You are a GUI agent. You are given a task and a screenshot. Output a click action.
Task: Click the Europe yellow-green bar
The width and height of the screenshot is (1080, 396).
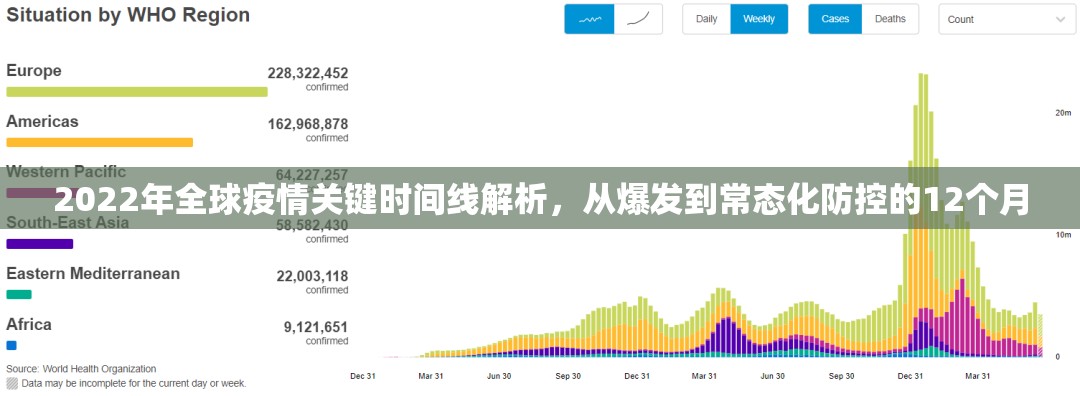136,92
